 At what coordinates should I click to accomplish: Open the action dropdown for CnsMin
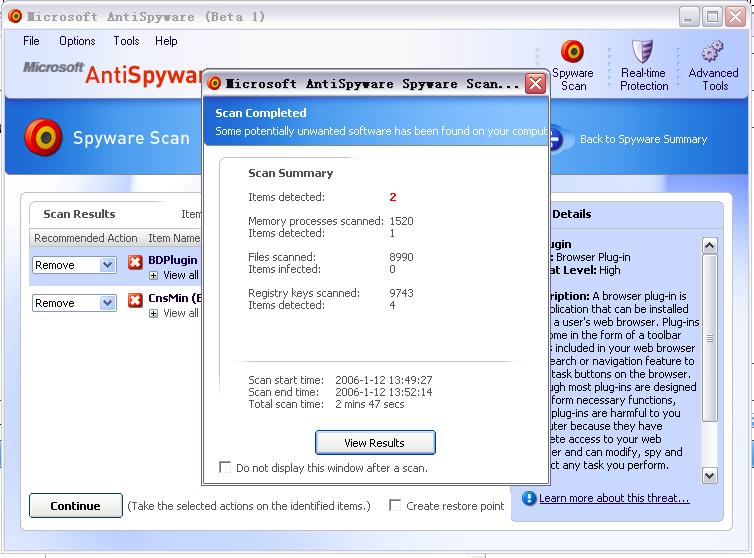point(107,303)
